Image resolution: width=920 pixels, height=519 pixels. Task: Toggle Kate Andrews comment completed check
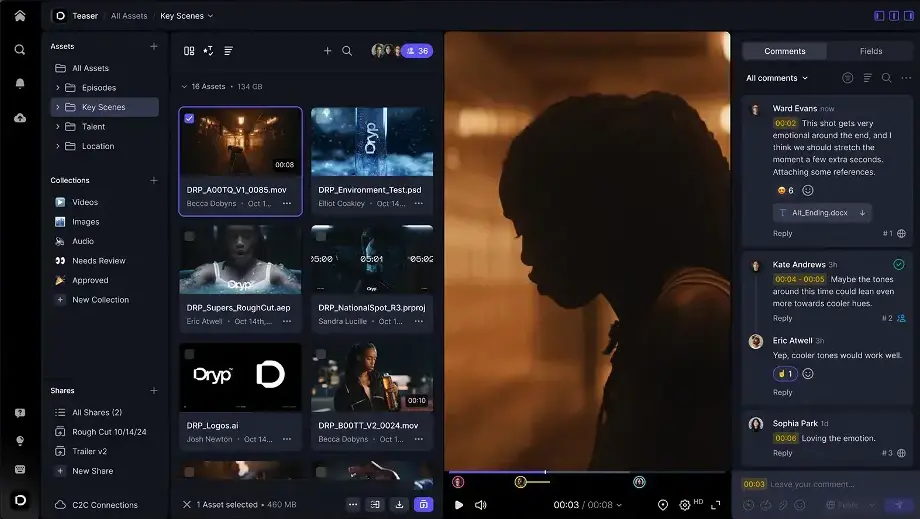click(899, 264)
